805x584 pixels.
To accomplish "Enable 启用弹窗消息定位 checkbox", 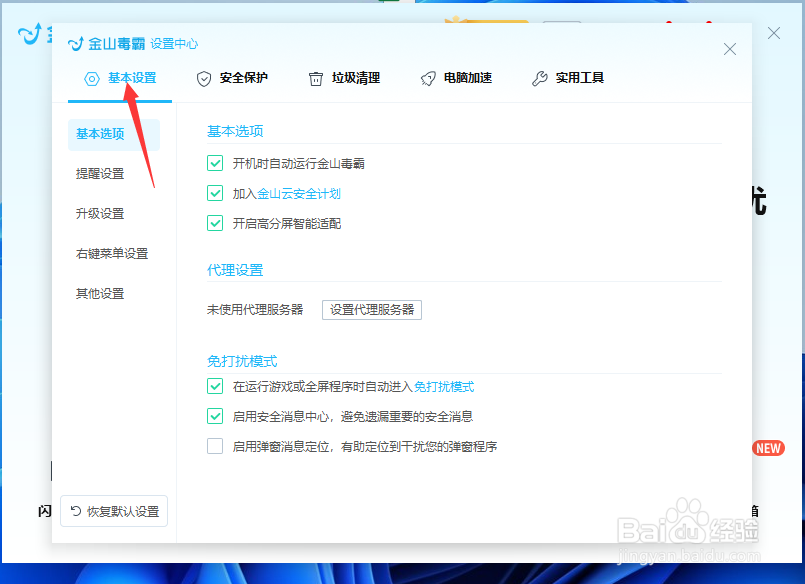I will (215, 446).
